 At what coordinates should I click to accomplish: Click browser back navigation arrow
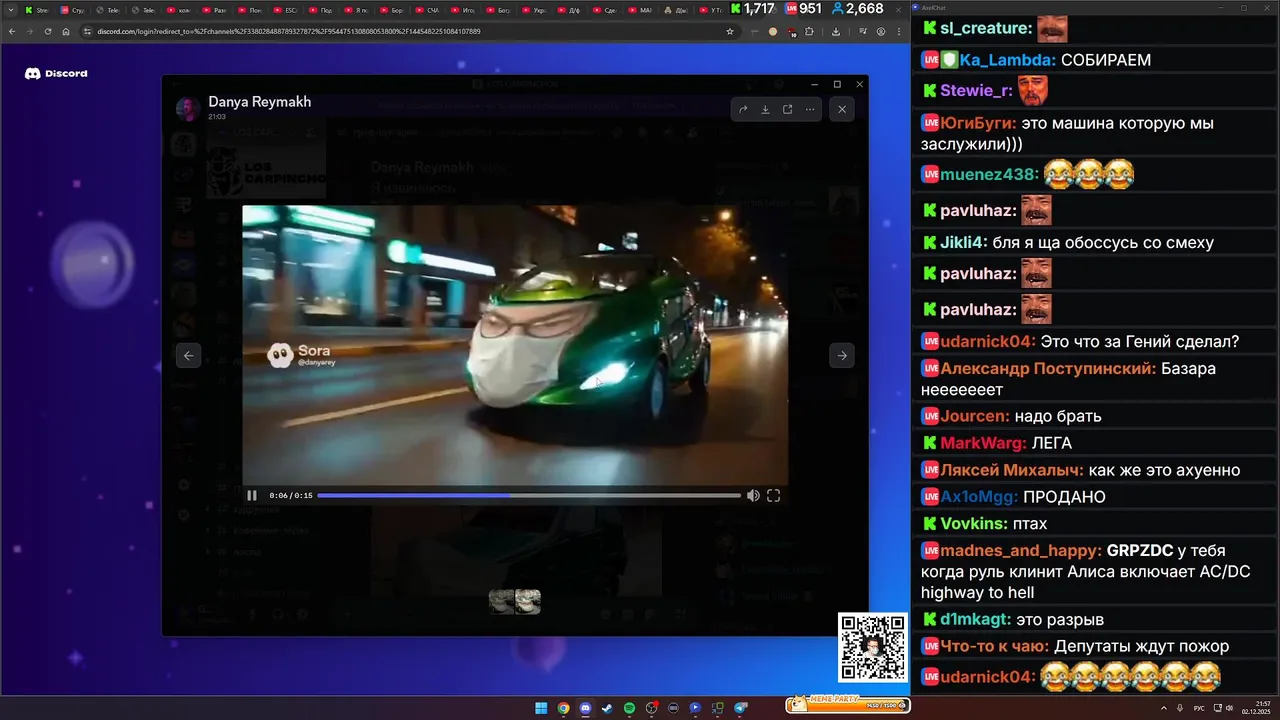pyautogui.click(x=11, y=31)
